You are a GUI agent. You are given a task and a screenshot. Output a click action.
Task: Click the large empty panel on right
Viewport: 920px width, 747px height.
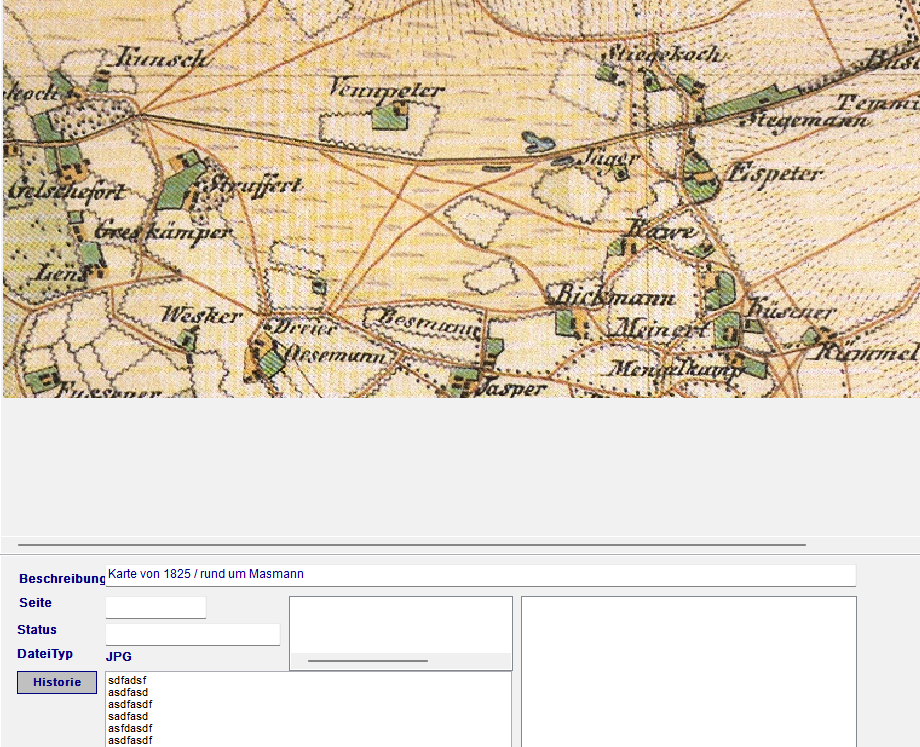point(688,670)
